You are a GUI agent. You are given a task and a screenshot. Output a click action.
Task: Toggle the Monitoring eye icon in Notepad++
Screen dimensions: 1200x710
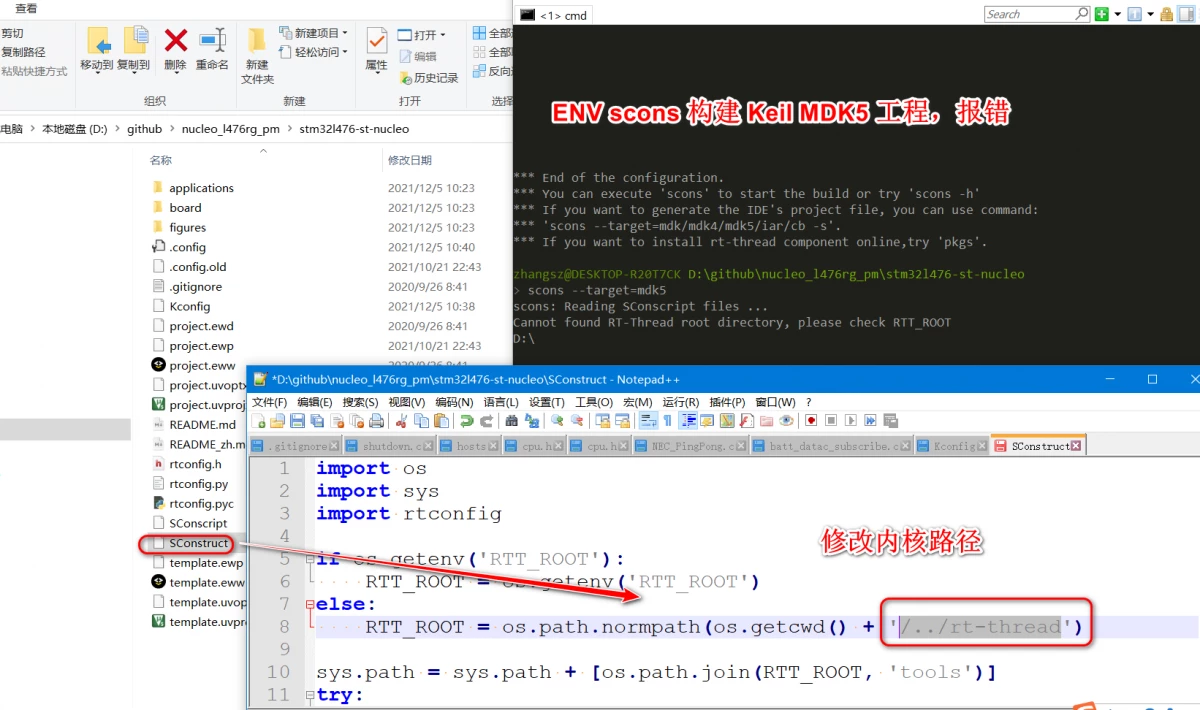[x=787, y=421]
